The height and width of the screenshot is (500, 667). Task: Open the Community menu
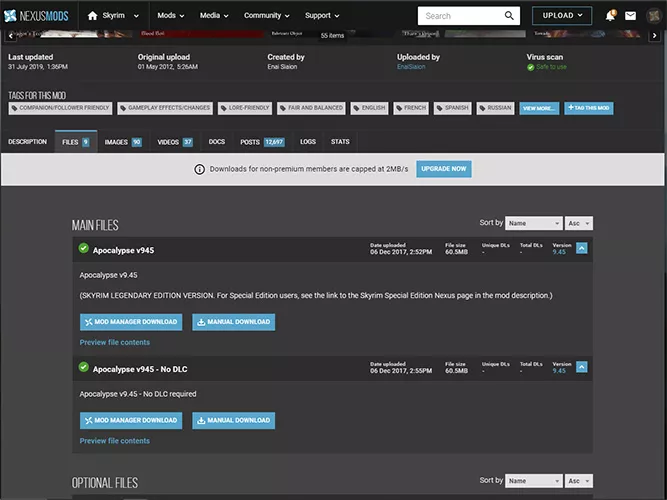[x=266, y=16]
